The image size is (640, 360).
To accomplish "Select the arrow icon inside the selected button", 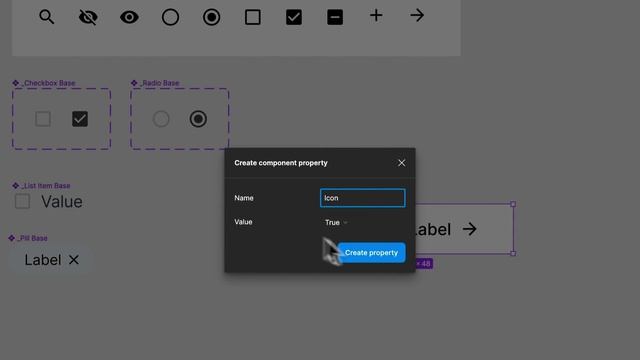I will tap(470, 229).
